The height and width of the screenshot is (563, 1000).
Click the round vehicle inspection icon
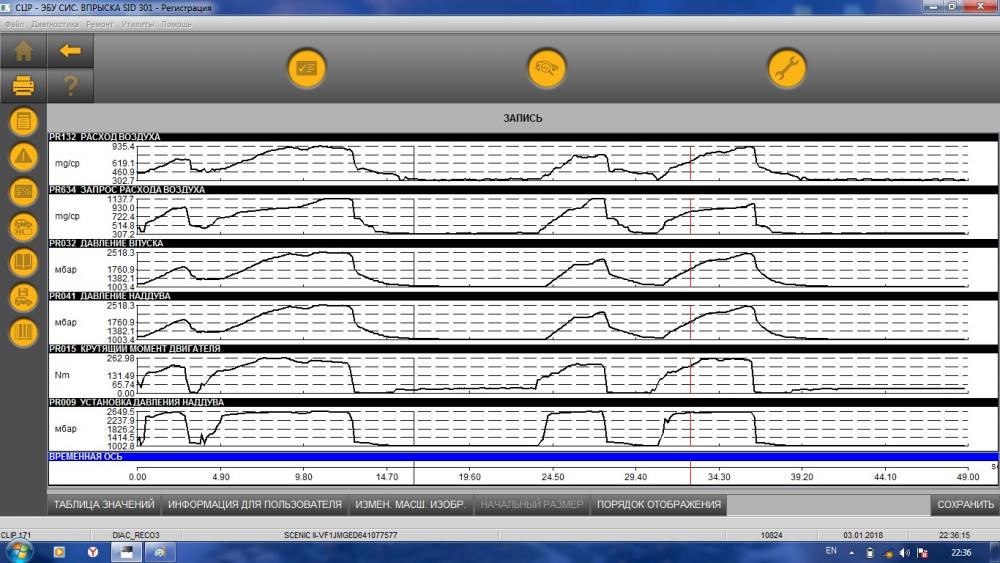tap(547, 68)
